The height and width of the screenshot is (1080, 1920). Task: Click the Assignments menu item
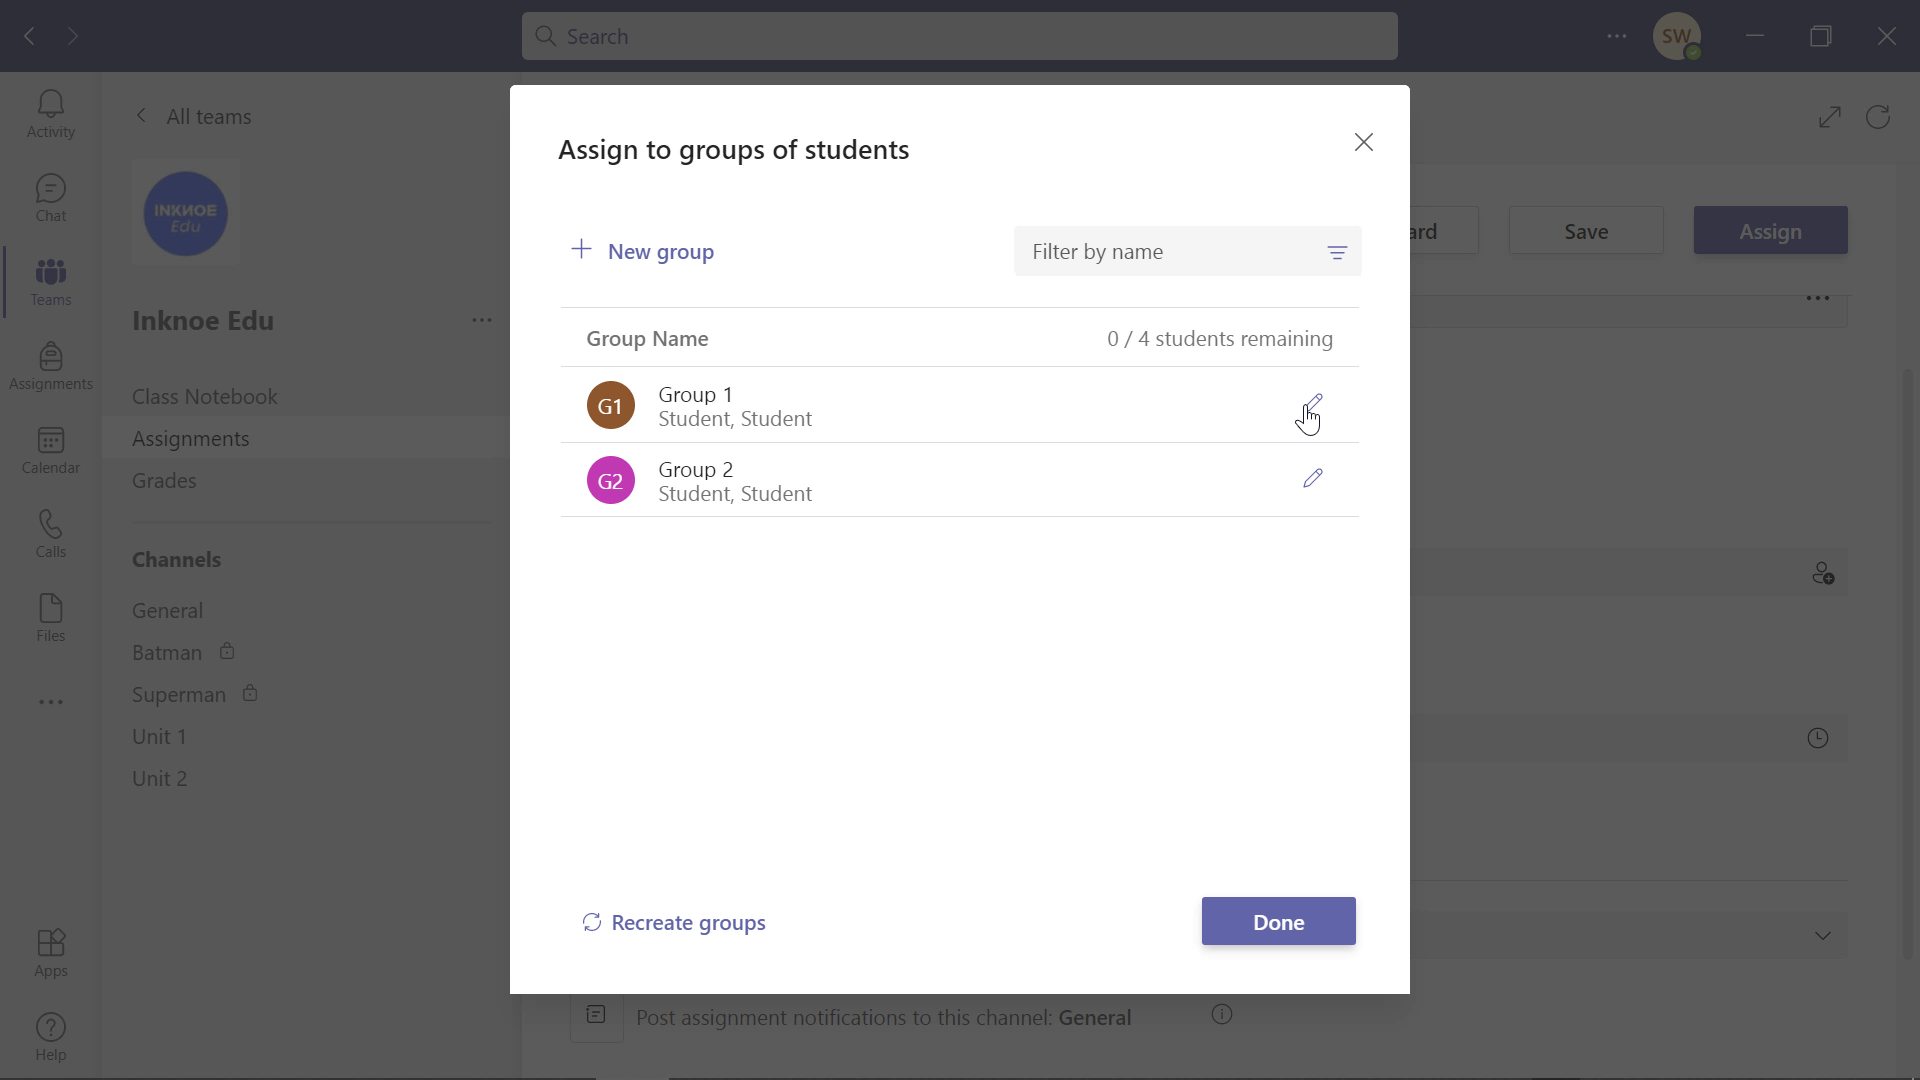pos(191,438)
